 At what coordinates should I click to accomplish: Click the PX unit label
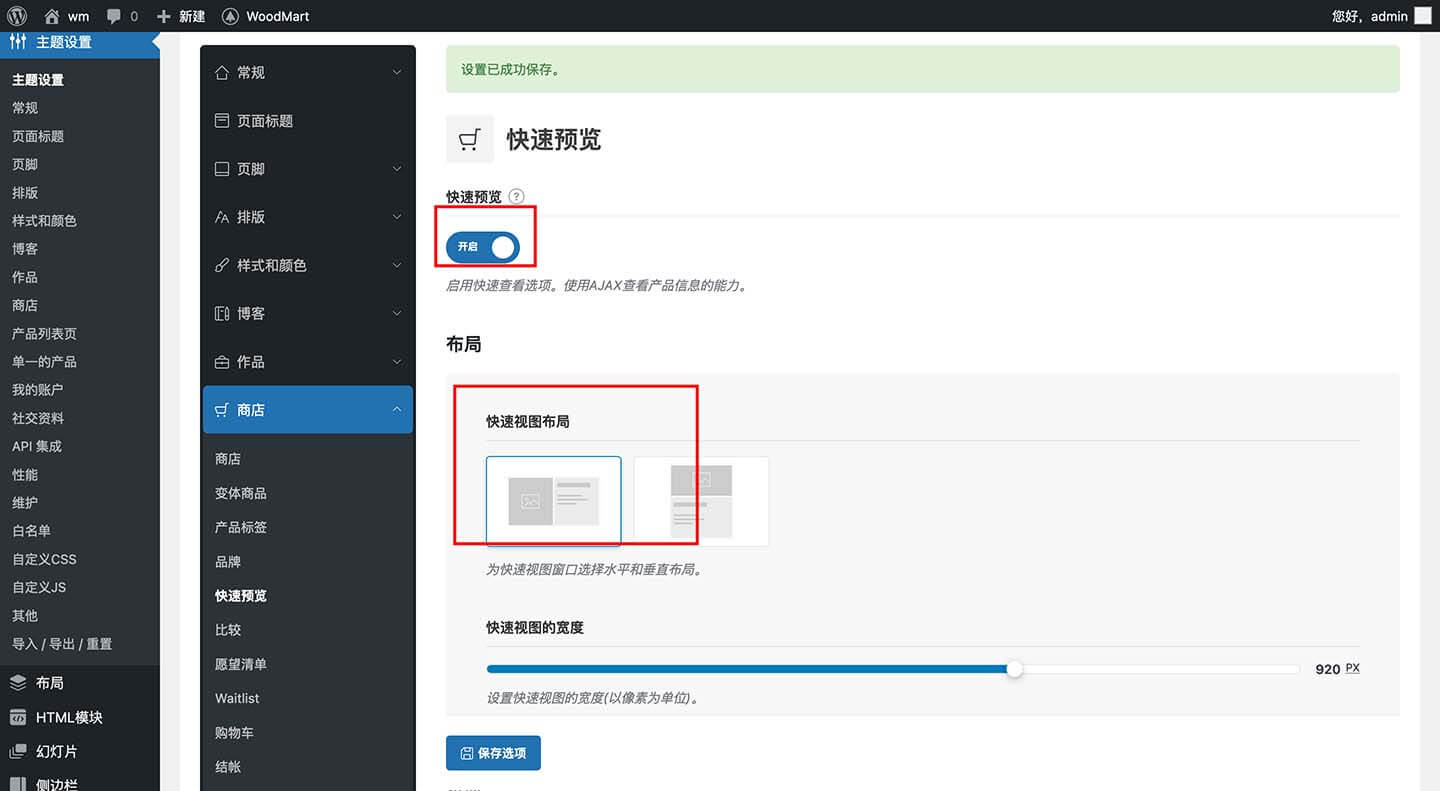[x=1352, y=668]
